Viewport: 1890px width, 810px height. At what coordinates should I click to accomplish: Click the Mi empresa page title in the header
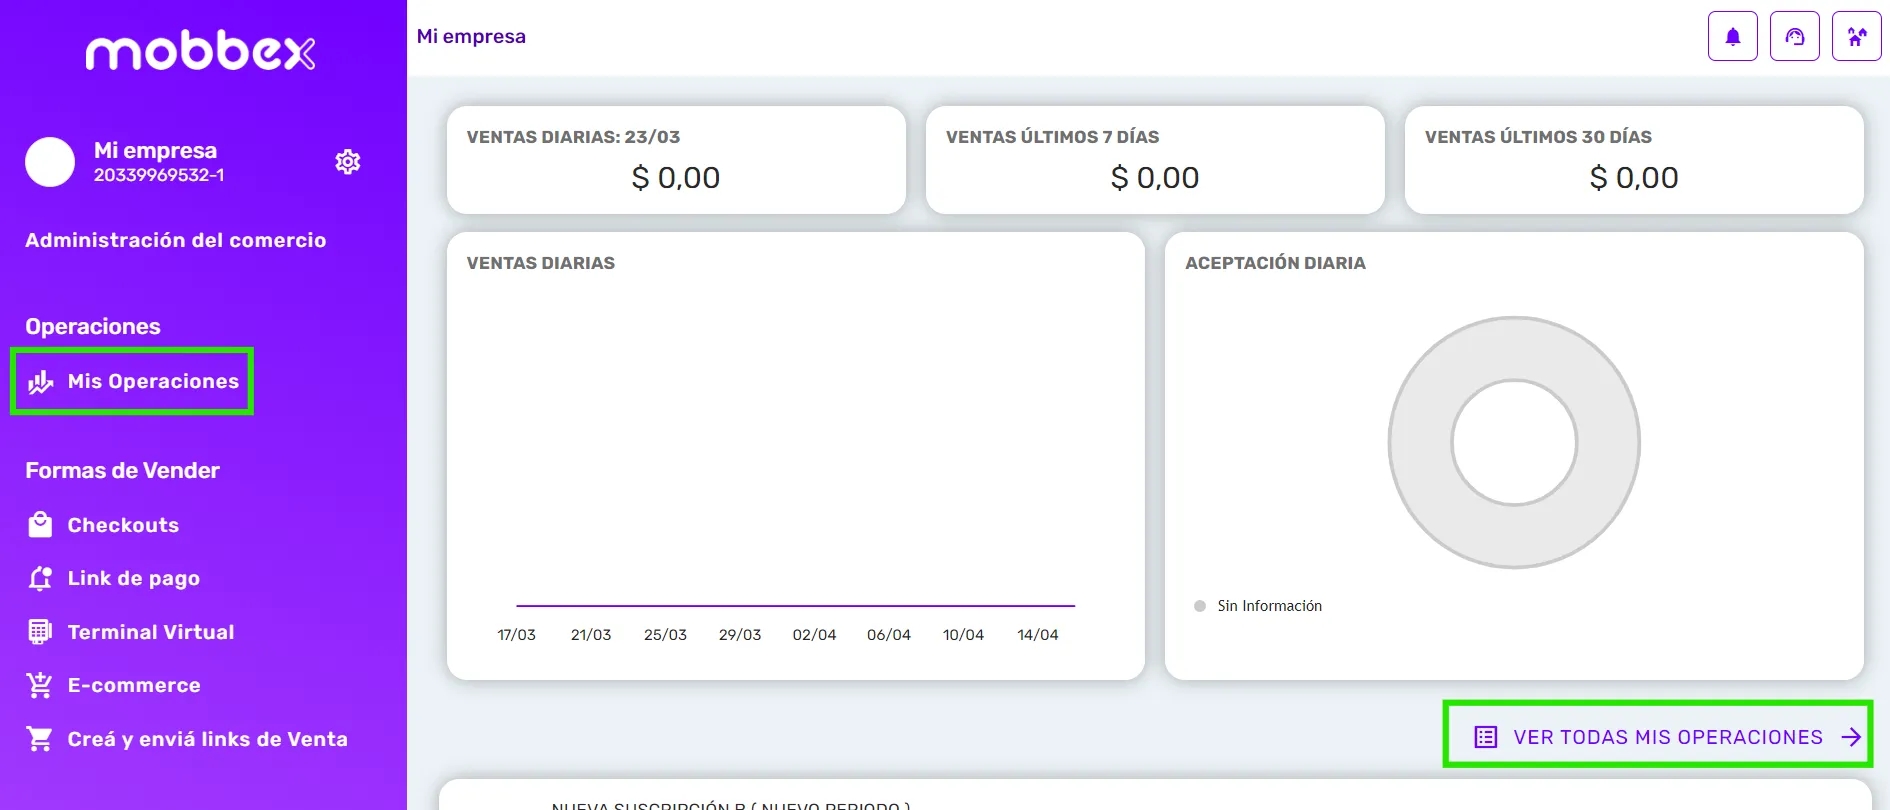(471, 36)
